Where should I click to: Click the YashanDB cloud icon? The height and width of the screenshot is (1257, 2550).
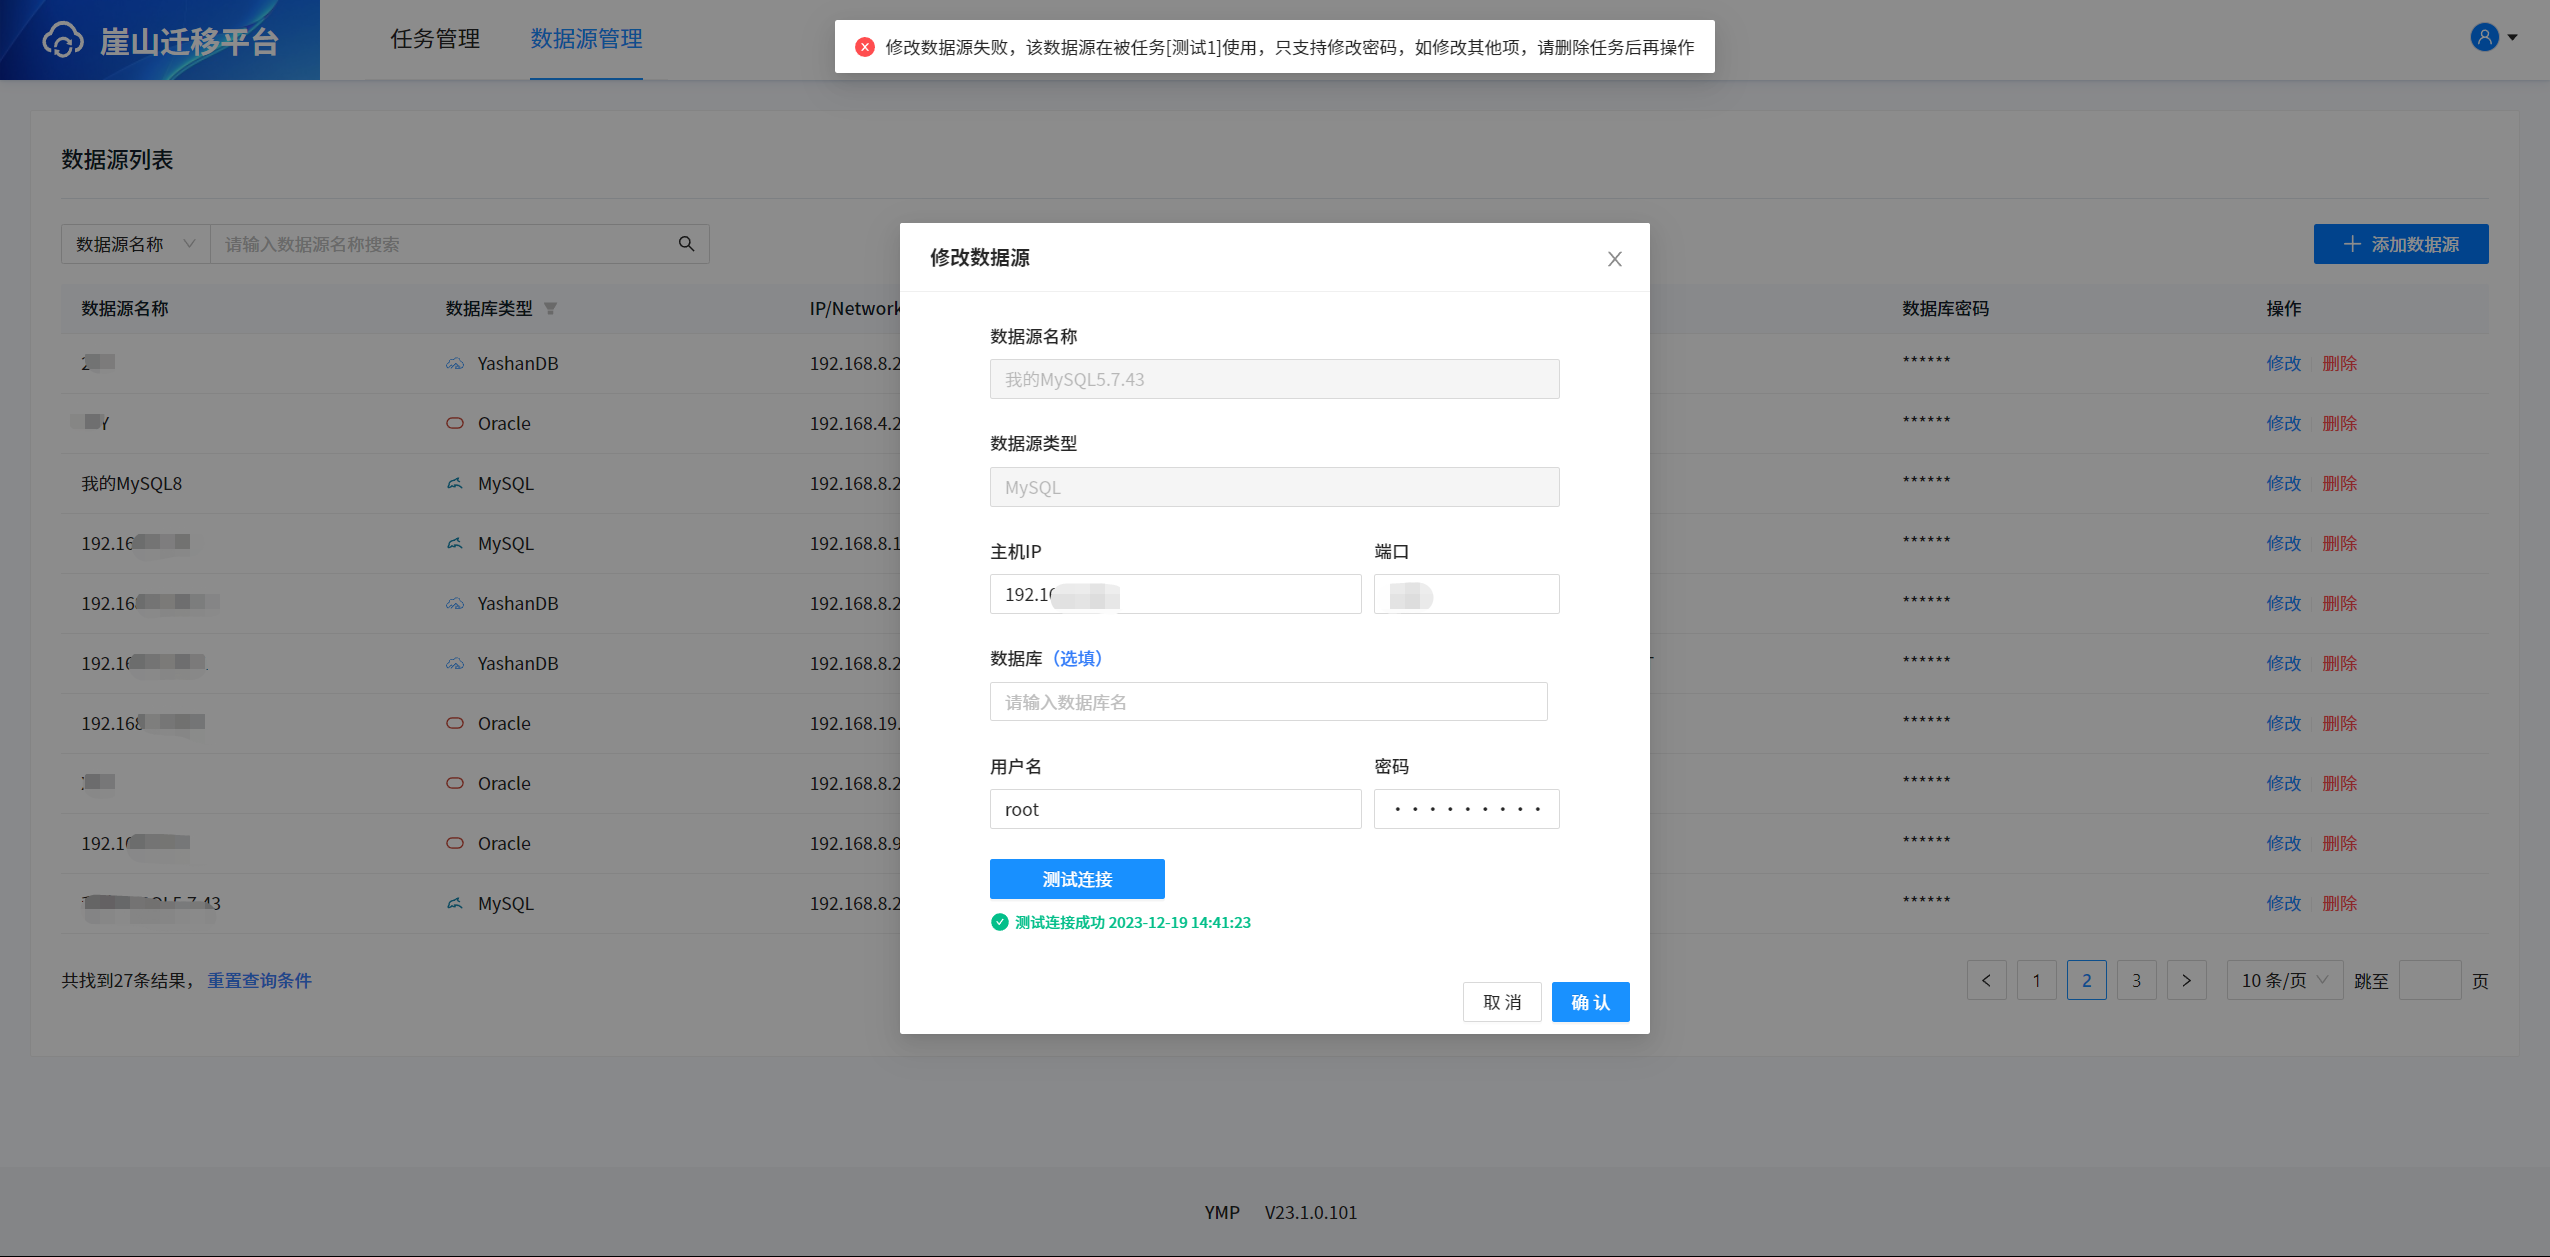[454, 363]
